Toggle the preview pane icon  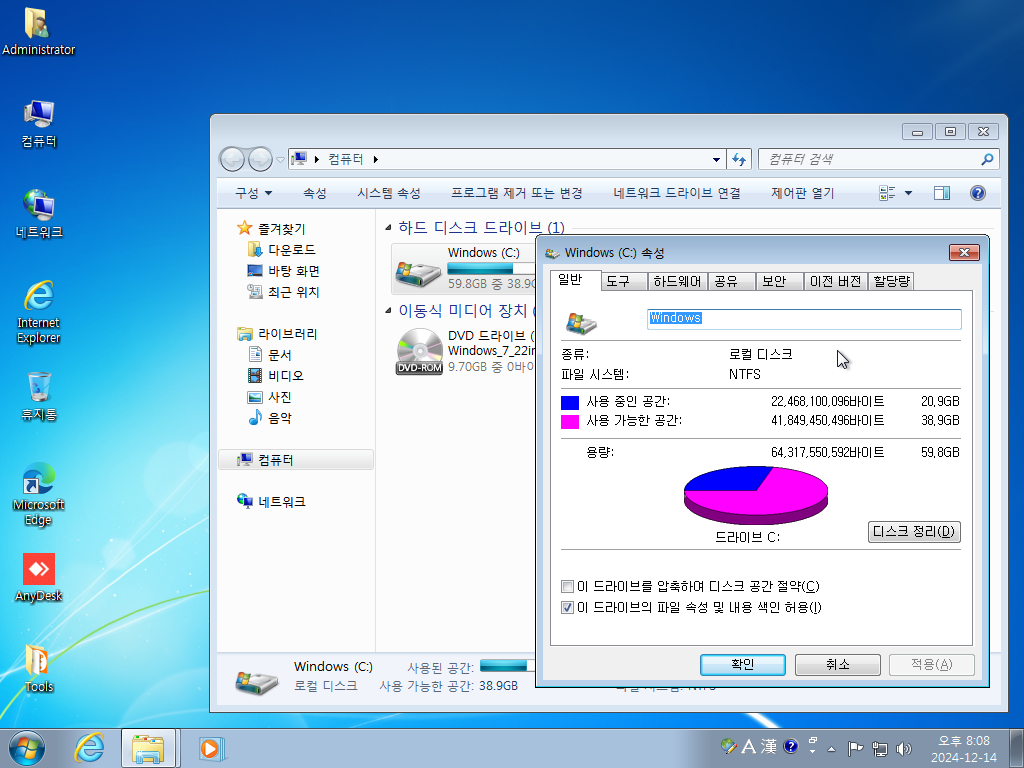(x=942, y=193)
